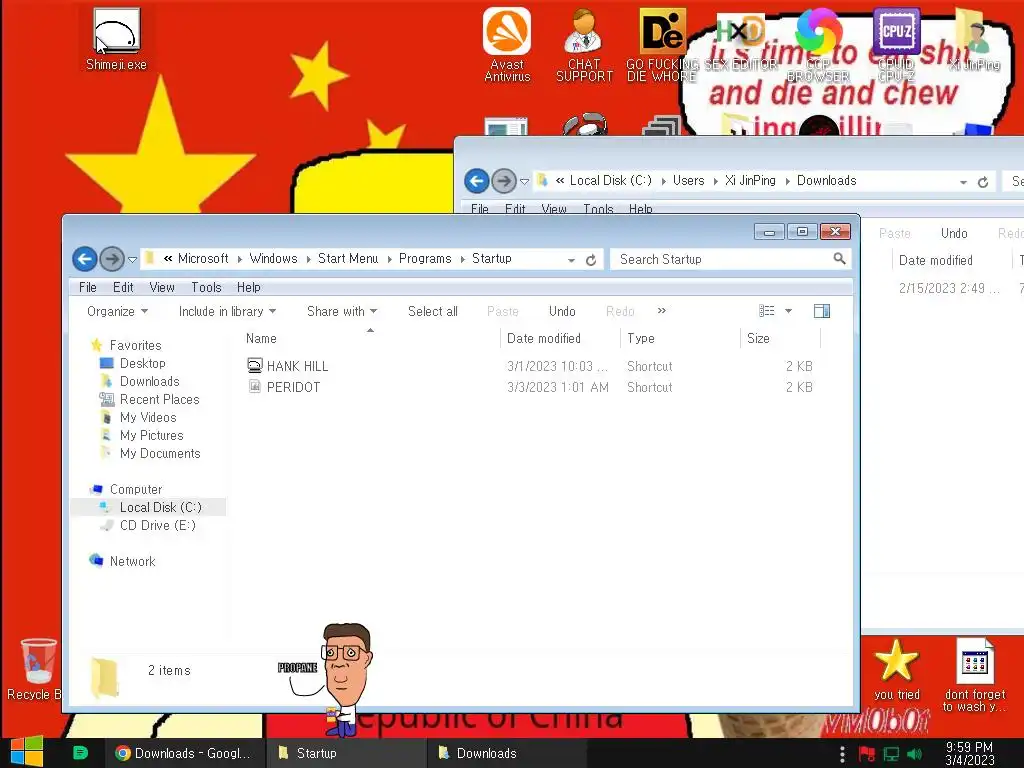Screen dimensions: 1024x768
Task: Open the Recycle Bin icon
Action: pos(37,669)
